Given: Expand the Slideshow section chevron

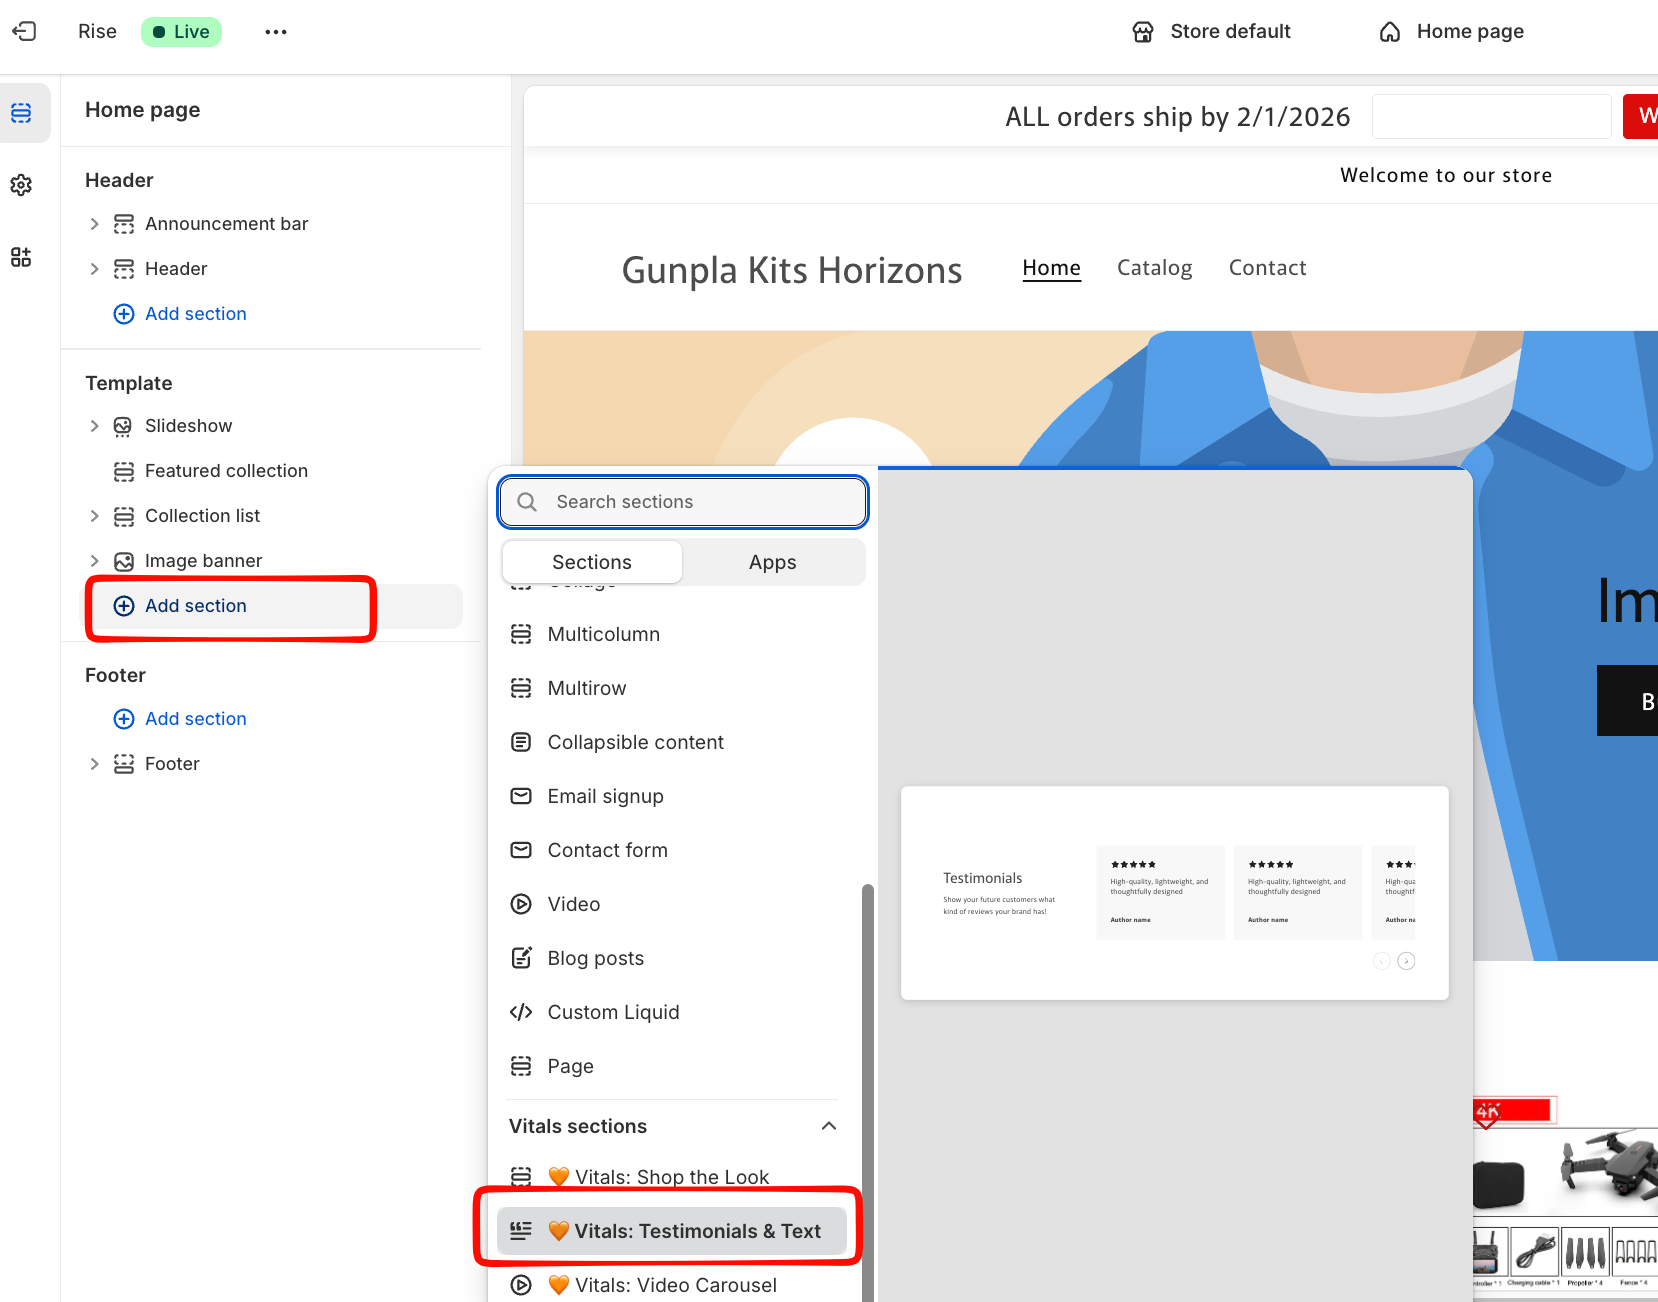Looking at the screenshot, I should 95,426.
